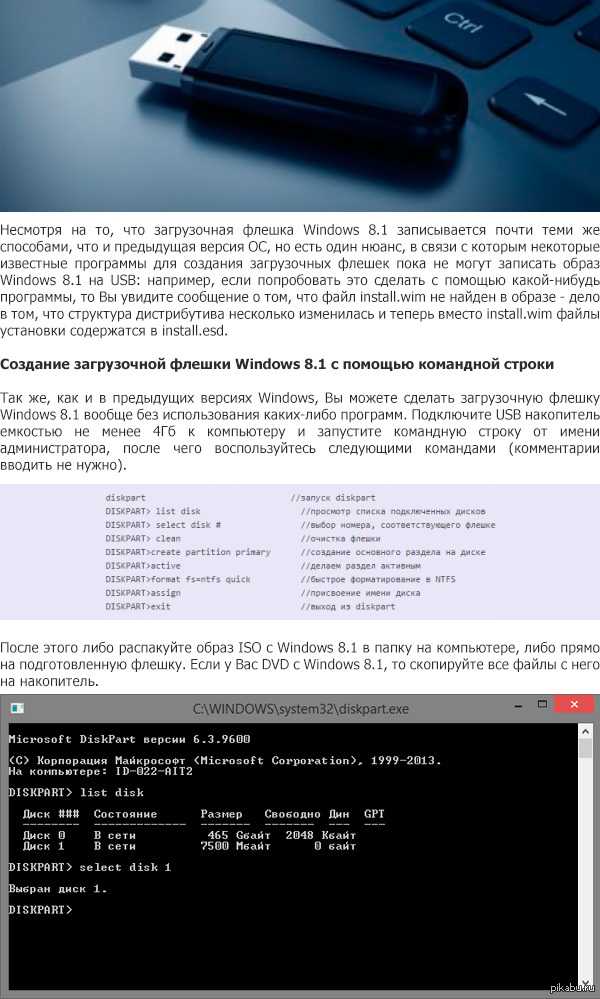This screenshot has width=600, height=999.
Task: Click 'DISKPART>active' code line
Action: (143, 566)
